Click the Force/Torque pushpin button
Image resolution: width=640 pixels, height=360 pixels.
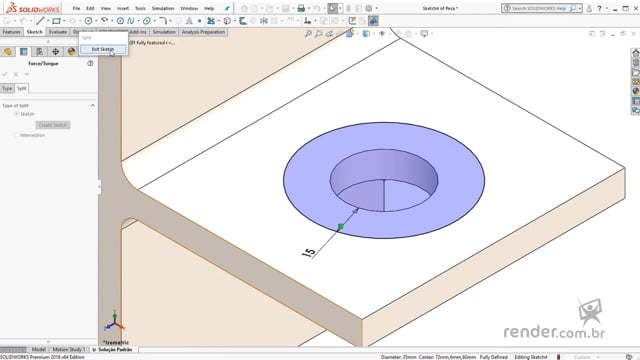27,74
